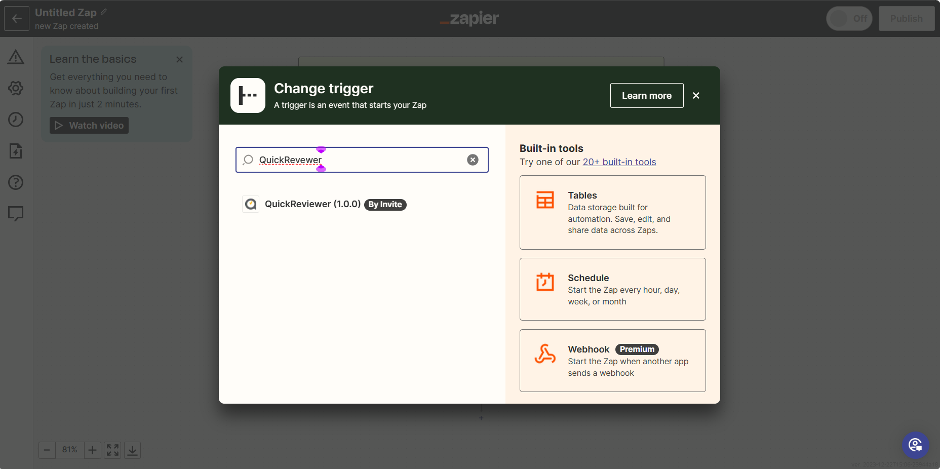Click the Learn more button
941x470 pixels.
(646, 96)
